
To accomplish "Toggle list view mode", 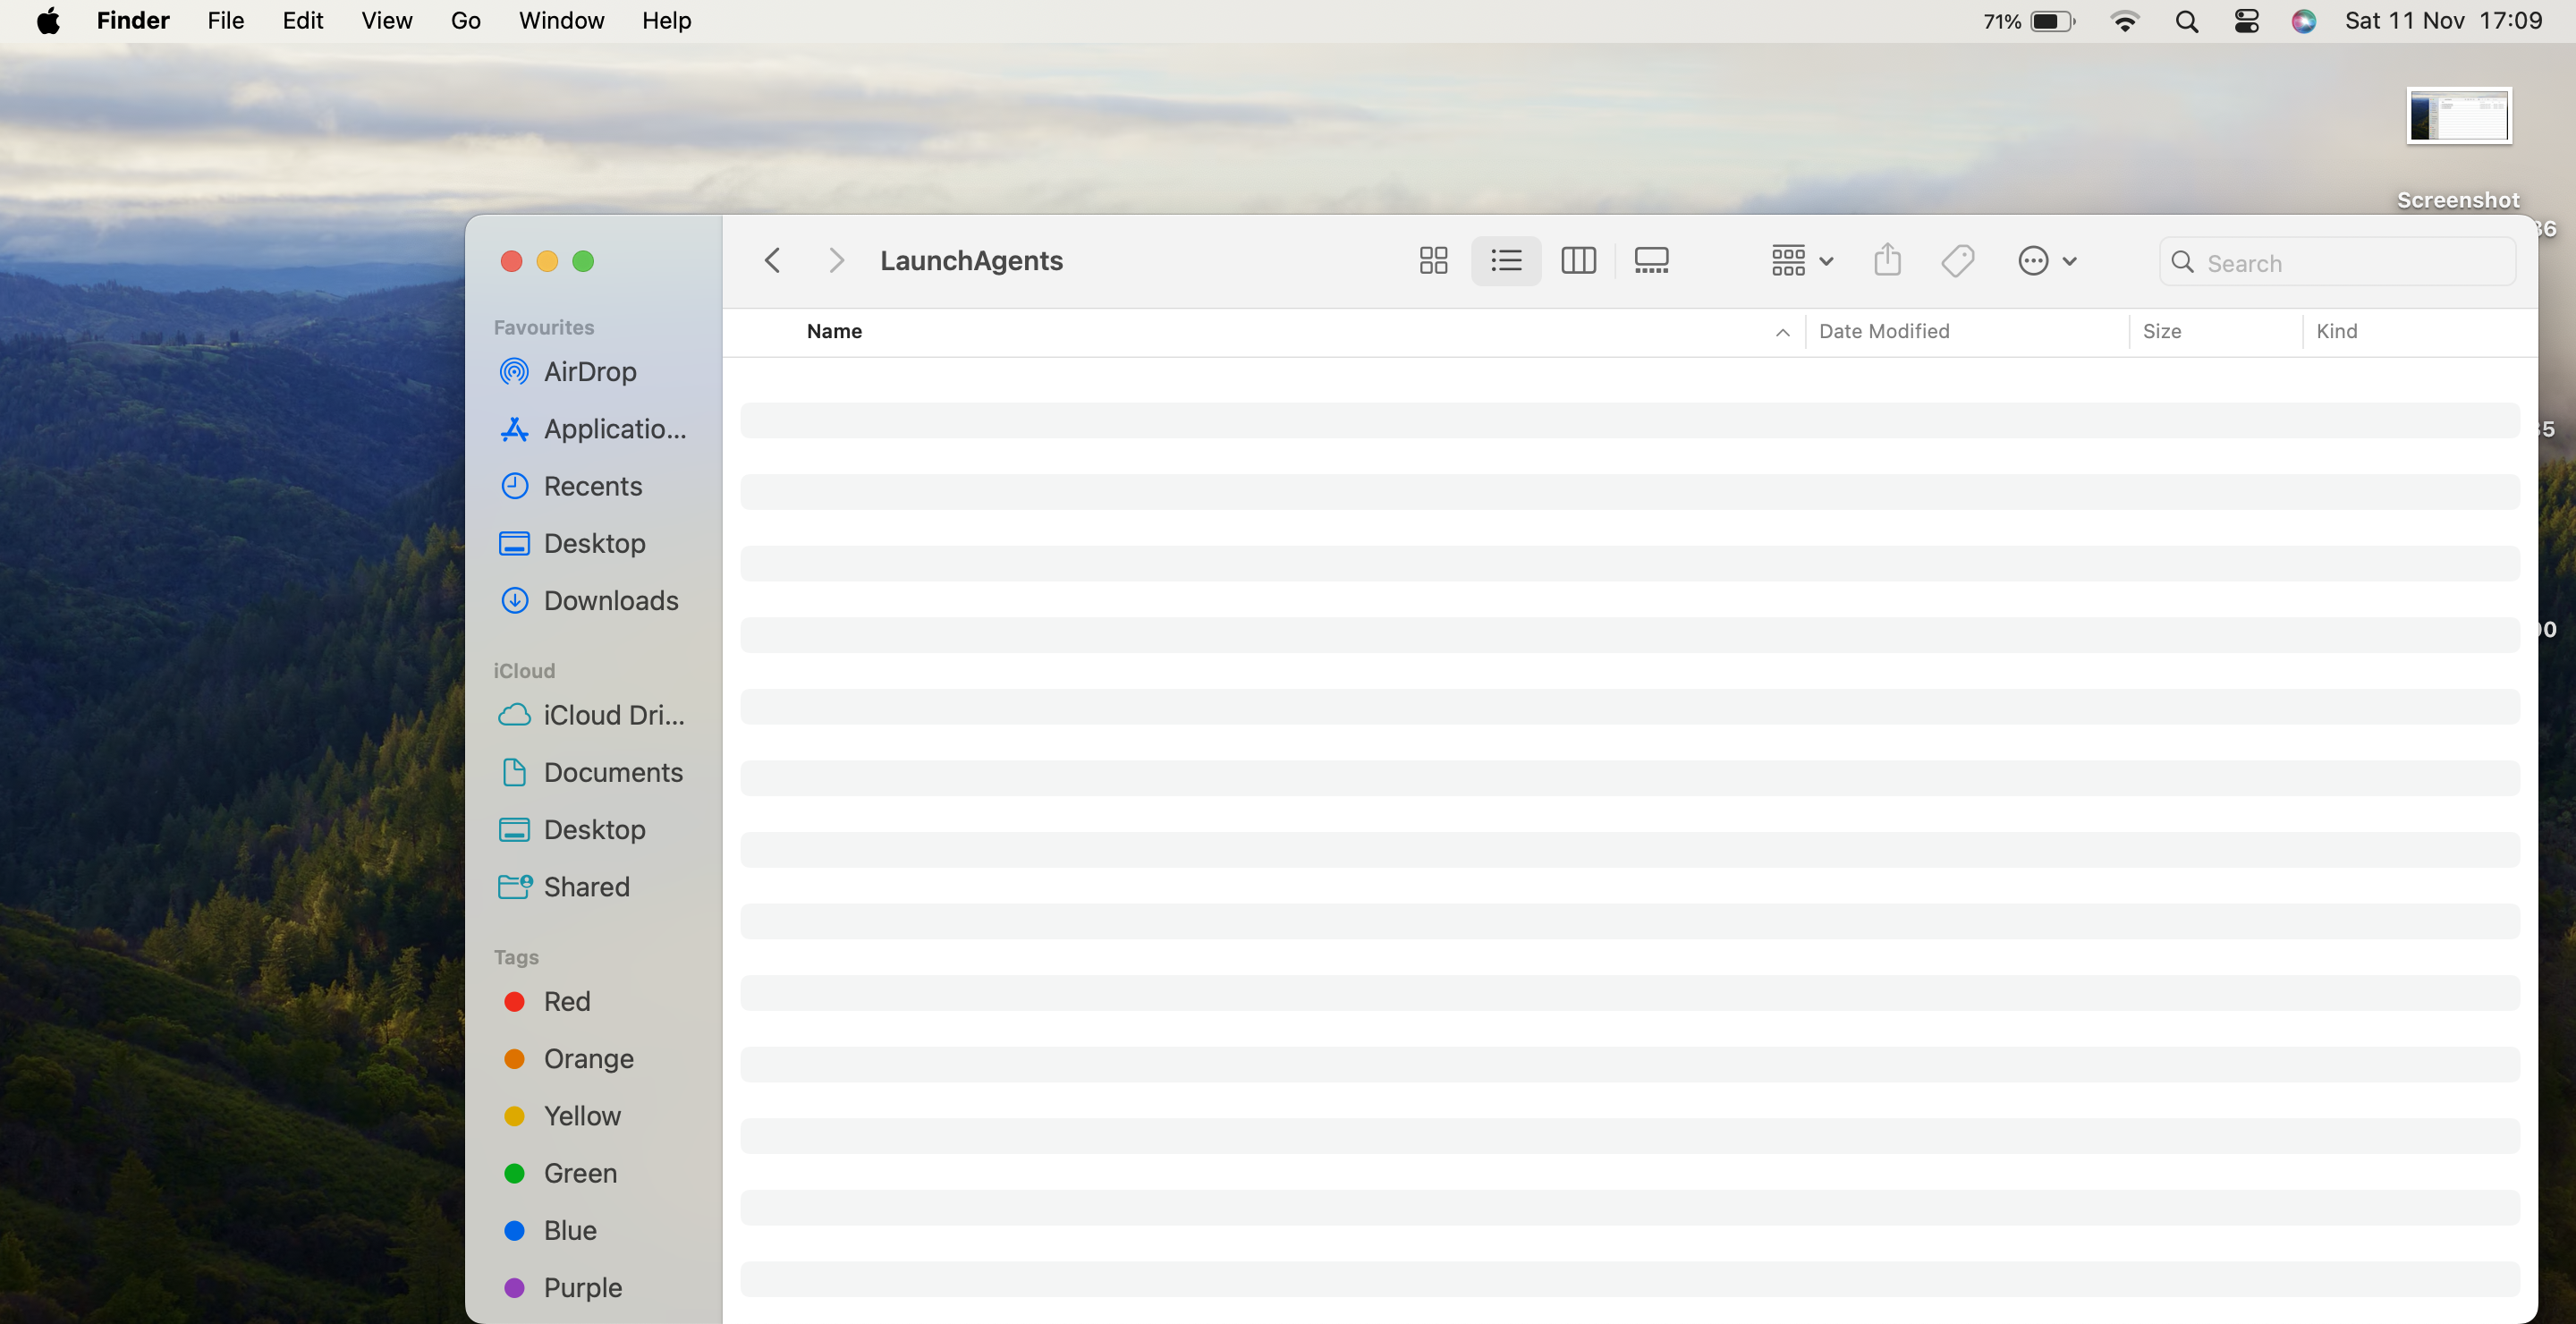I will click(1505, 261).
